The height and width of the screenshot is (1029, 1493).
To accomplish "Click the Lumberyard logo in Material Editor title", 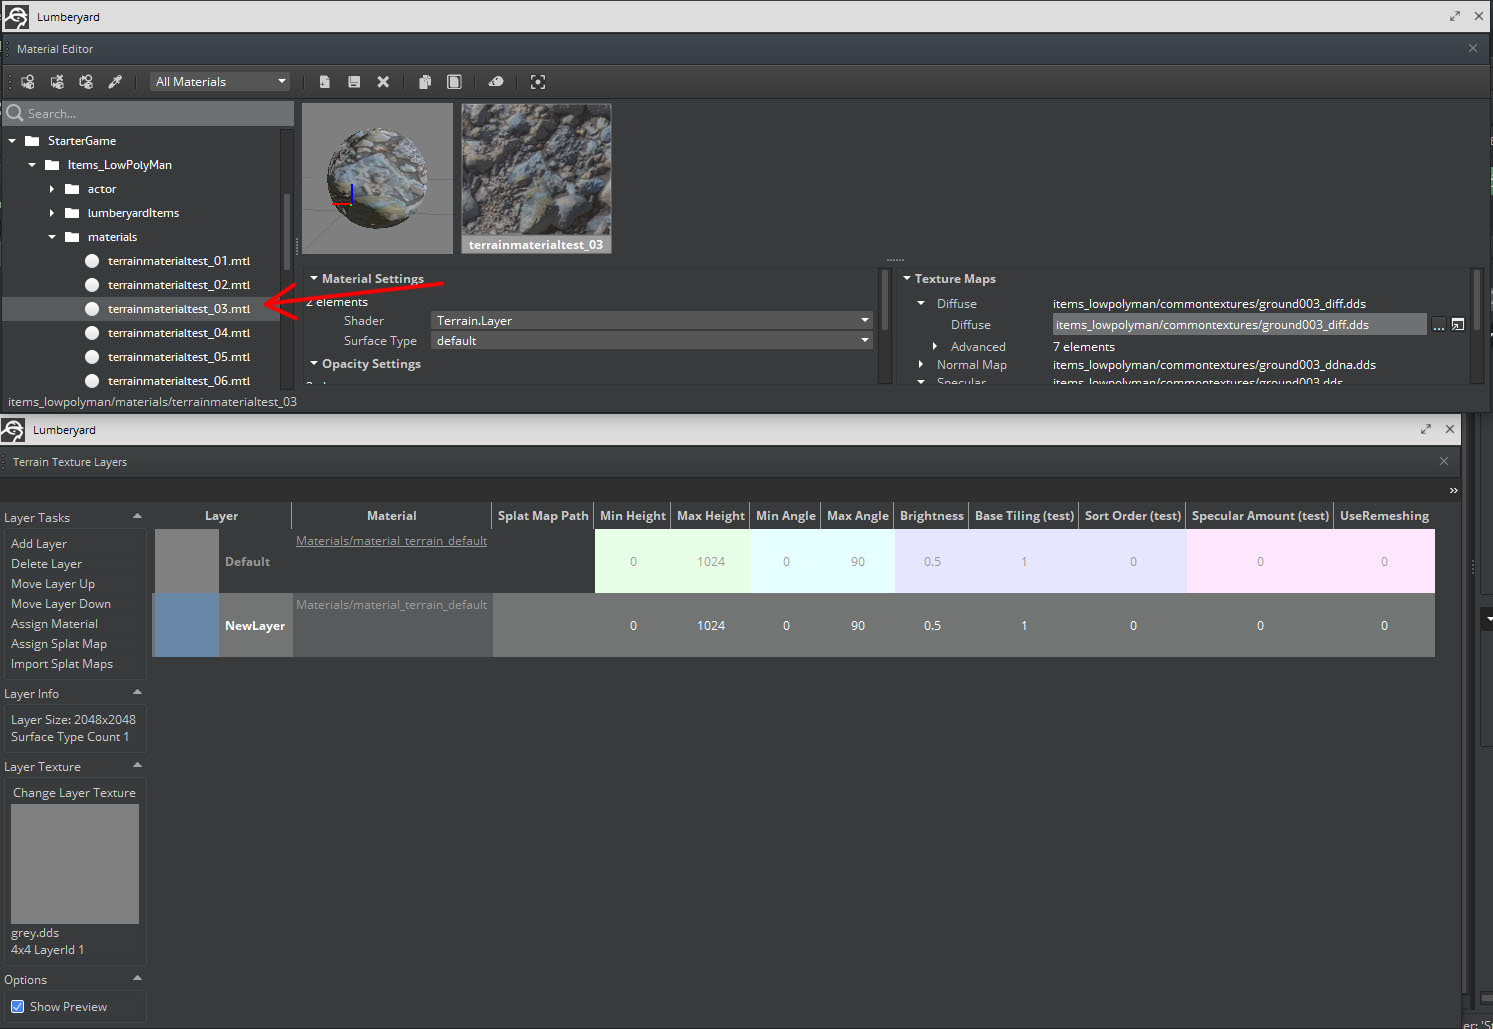I will click(x=16, y=16).
